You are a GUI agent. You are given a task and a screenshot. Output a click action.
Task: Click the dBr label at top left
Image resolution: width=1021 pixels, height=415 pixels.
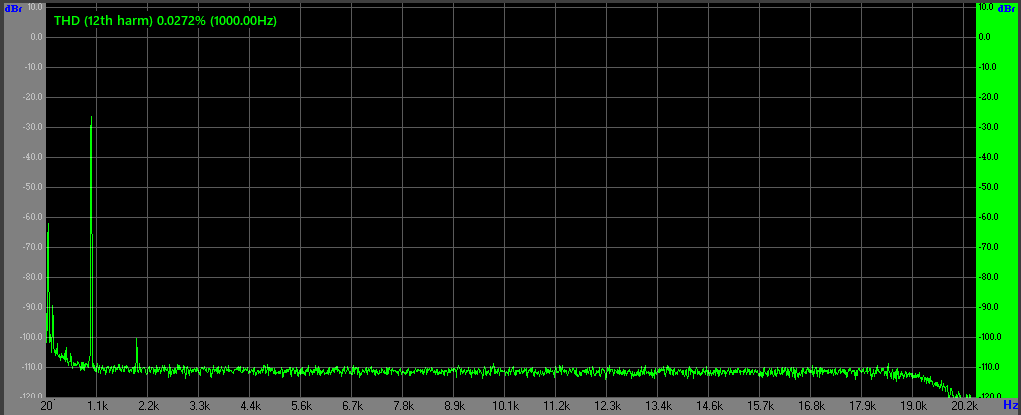pyautogui.click(x=13, y=8)
